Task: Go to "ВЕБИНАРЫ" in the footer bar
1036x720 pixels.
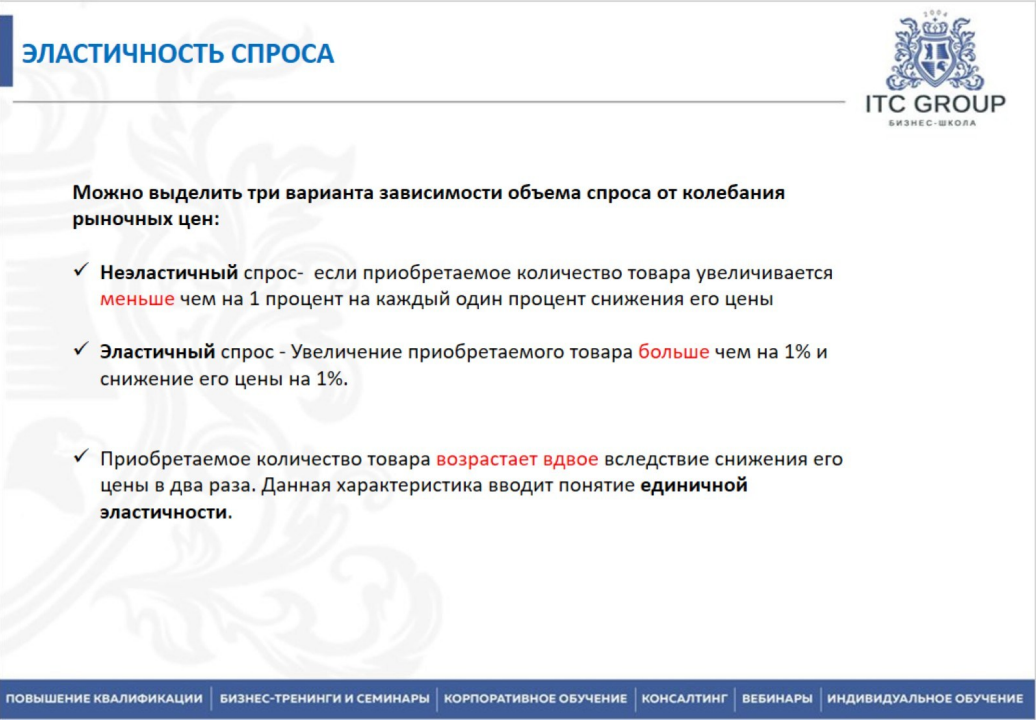Action: tap(776, 698)
